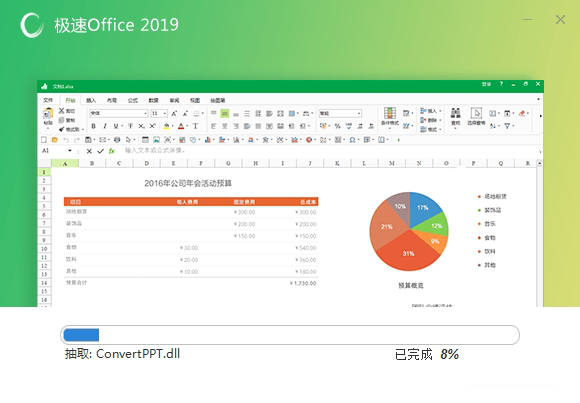The image size is (580, 403).
Task: Click the Sort A-Z icon
Action: (x=493, y=126)
